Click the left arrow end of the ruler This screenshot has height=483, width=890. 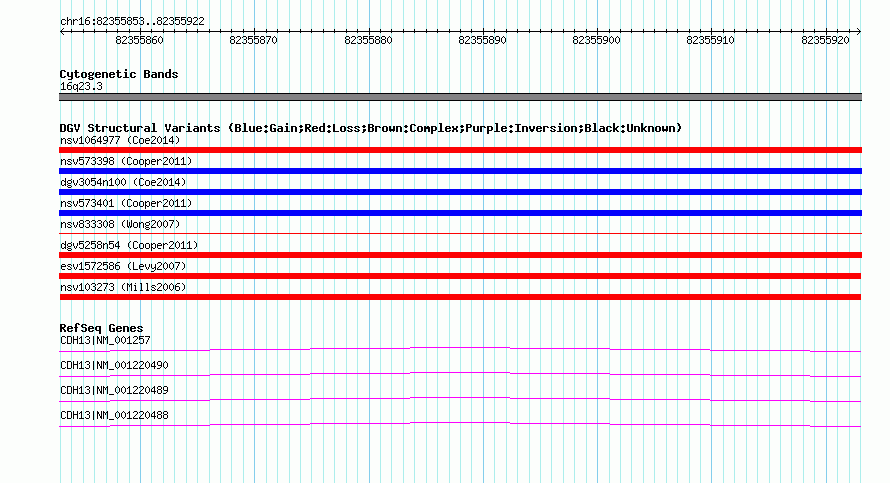[x=62, y=32]
